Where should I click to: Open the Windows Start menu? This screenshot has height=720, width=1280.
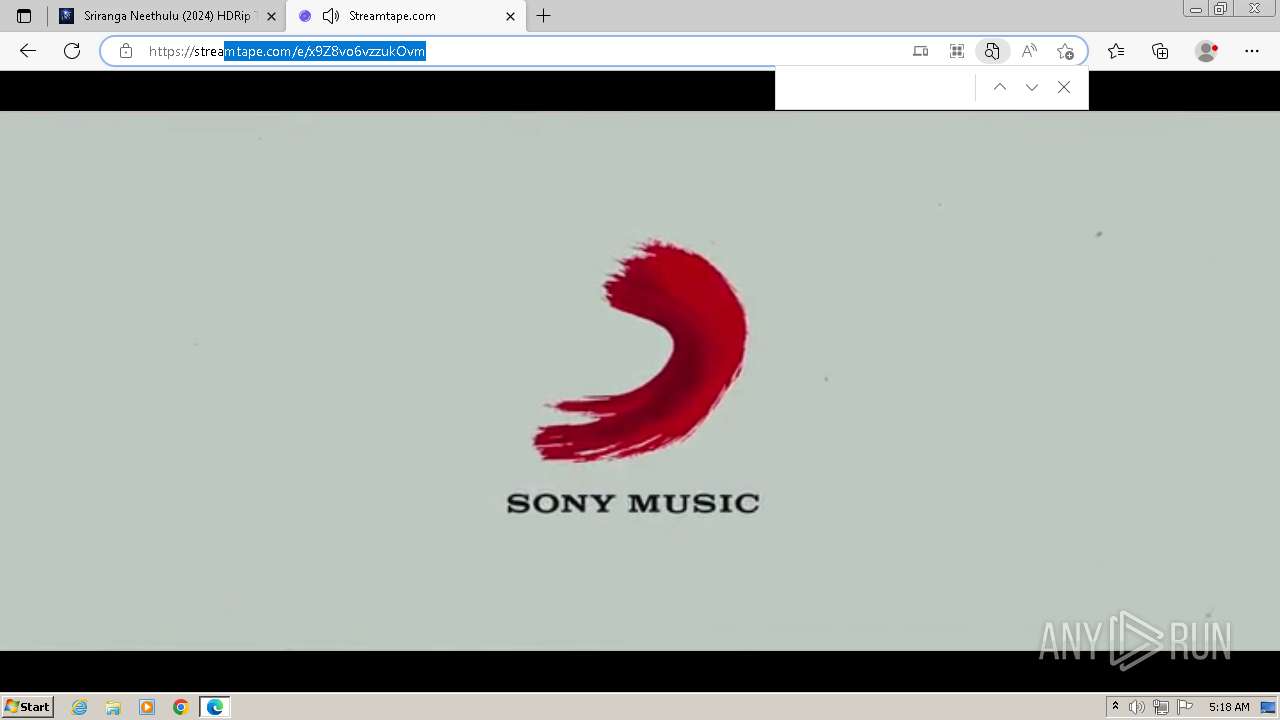28,707
